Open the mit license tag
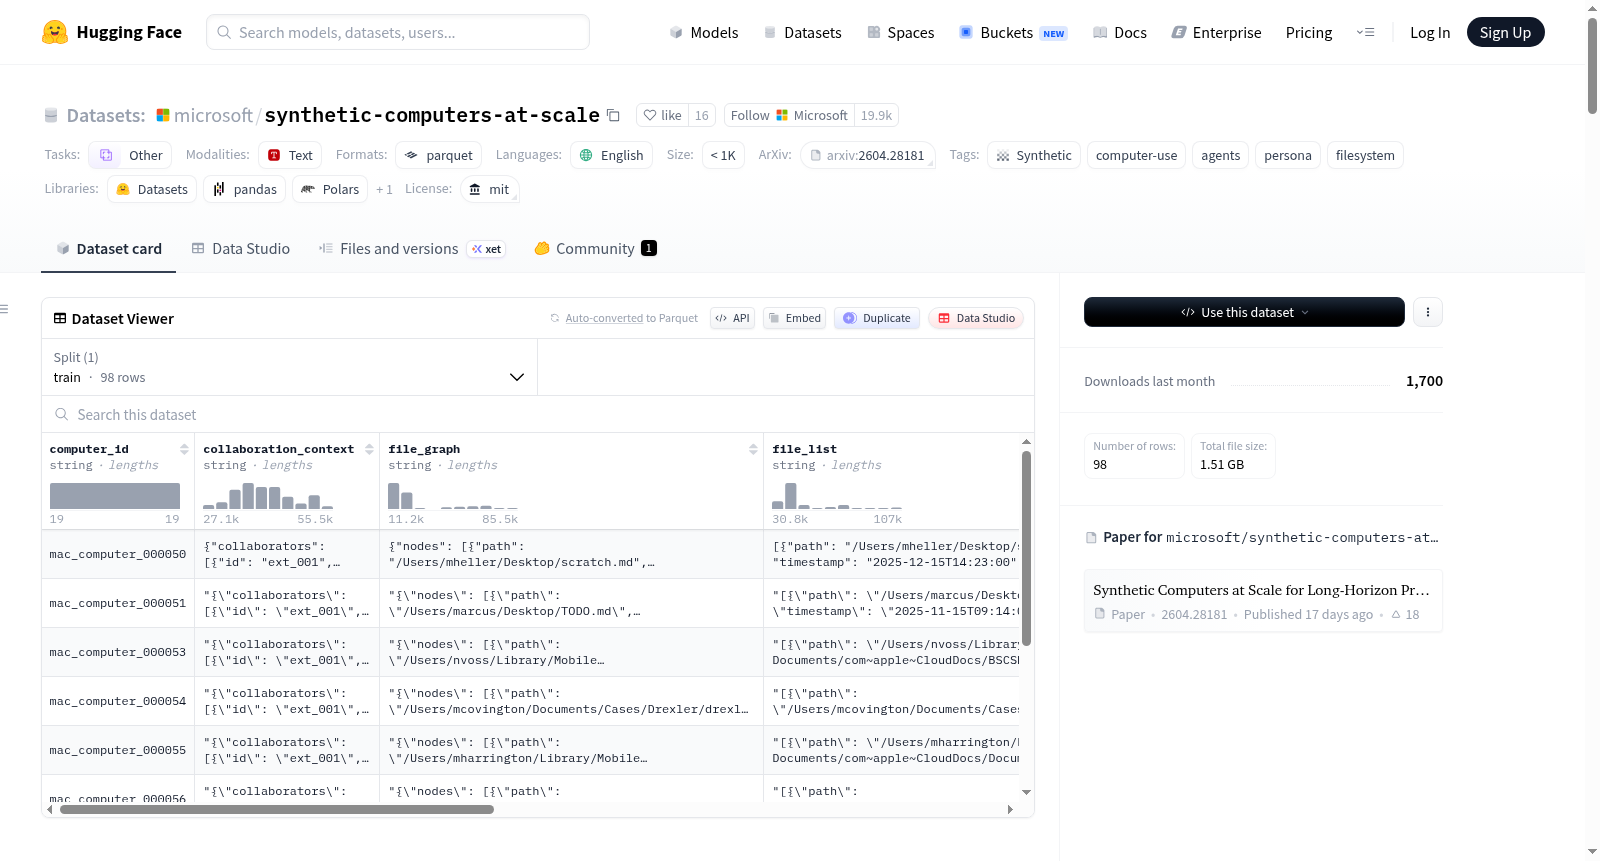The image size is (1600, 861). point(490,189)
